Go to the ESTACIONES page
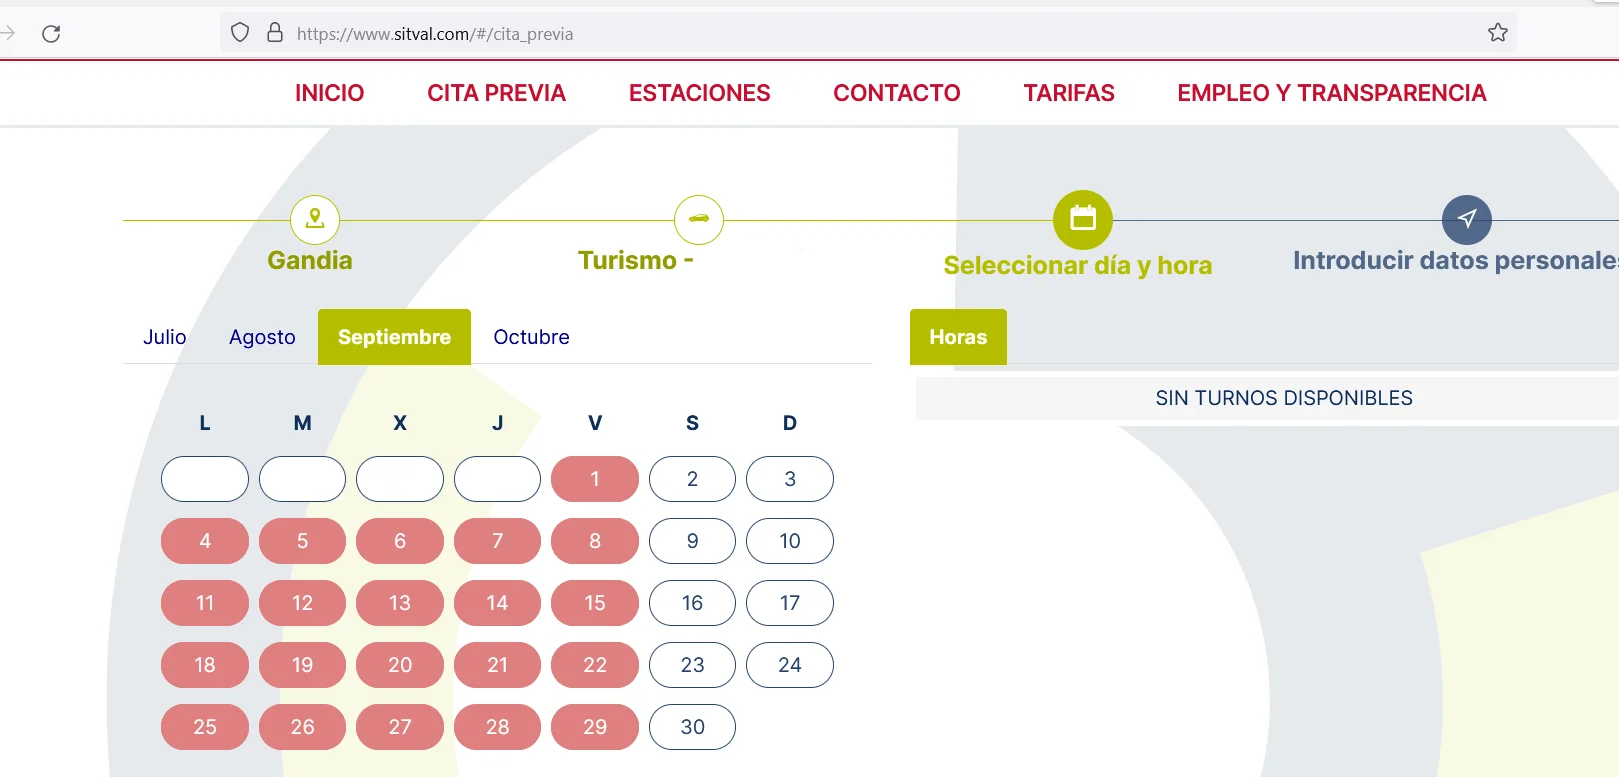1619x777 pixels. pyautogui.click(x=699, y=93)
